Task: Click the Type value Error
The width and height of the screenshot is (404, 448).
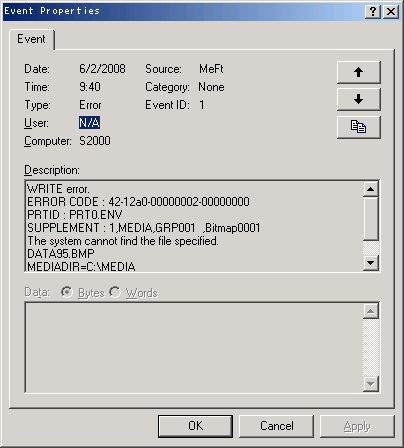Action: pyautogui.click(x=90, y=105)
